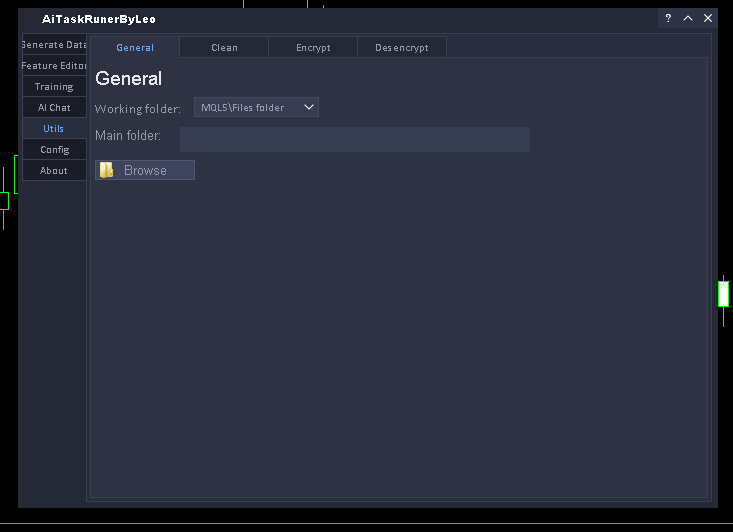Viewport: 733px width, 532px height.
Task: Select Utils in the sidebar
Action: click(x=54, y=129)
